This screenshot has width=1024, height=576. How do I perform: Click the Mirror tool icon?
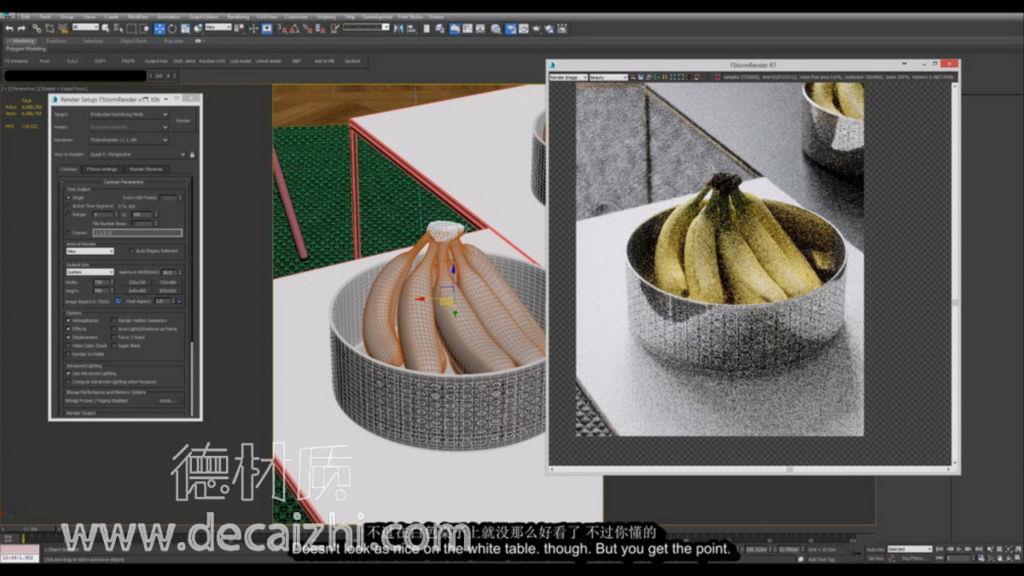tap(398, 29)
